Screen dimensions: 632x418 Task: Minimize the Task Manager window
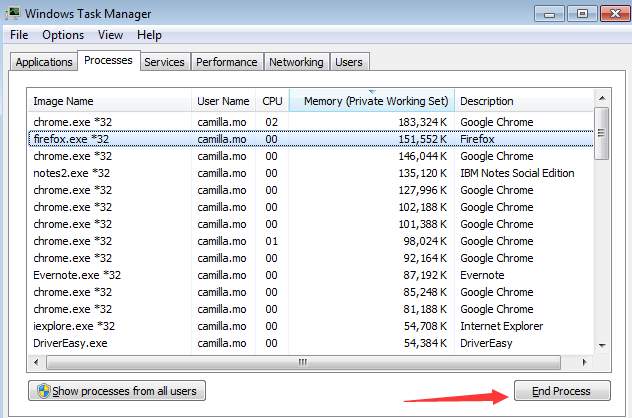coord(549,14)
